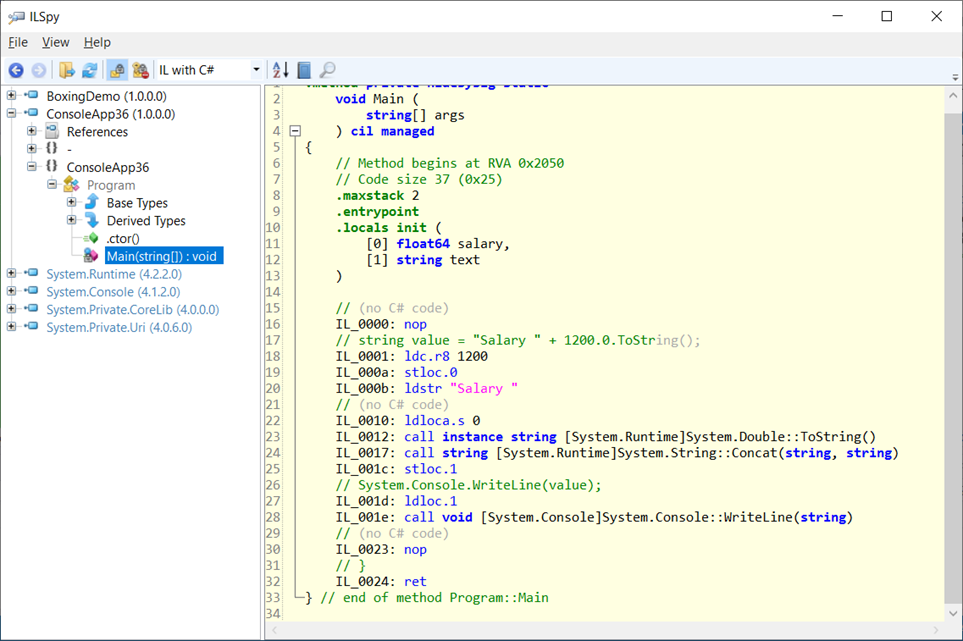Toggle show private/internal members lock button

[x=117, y=70]
